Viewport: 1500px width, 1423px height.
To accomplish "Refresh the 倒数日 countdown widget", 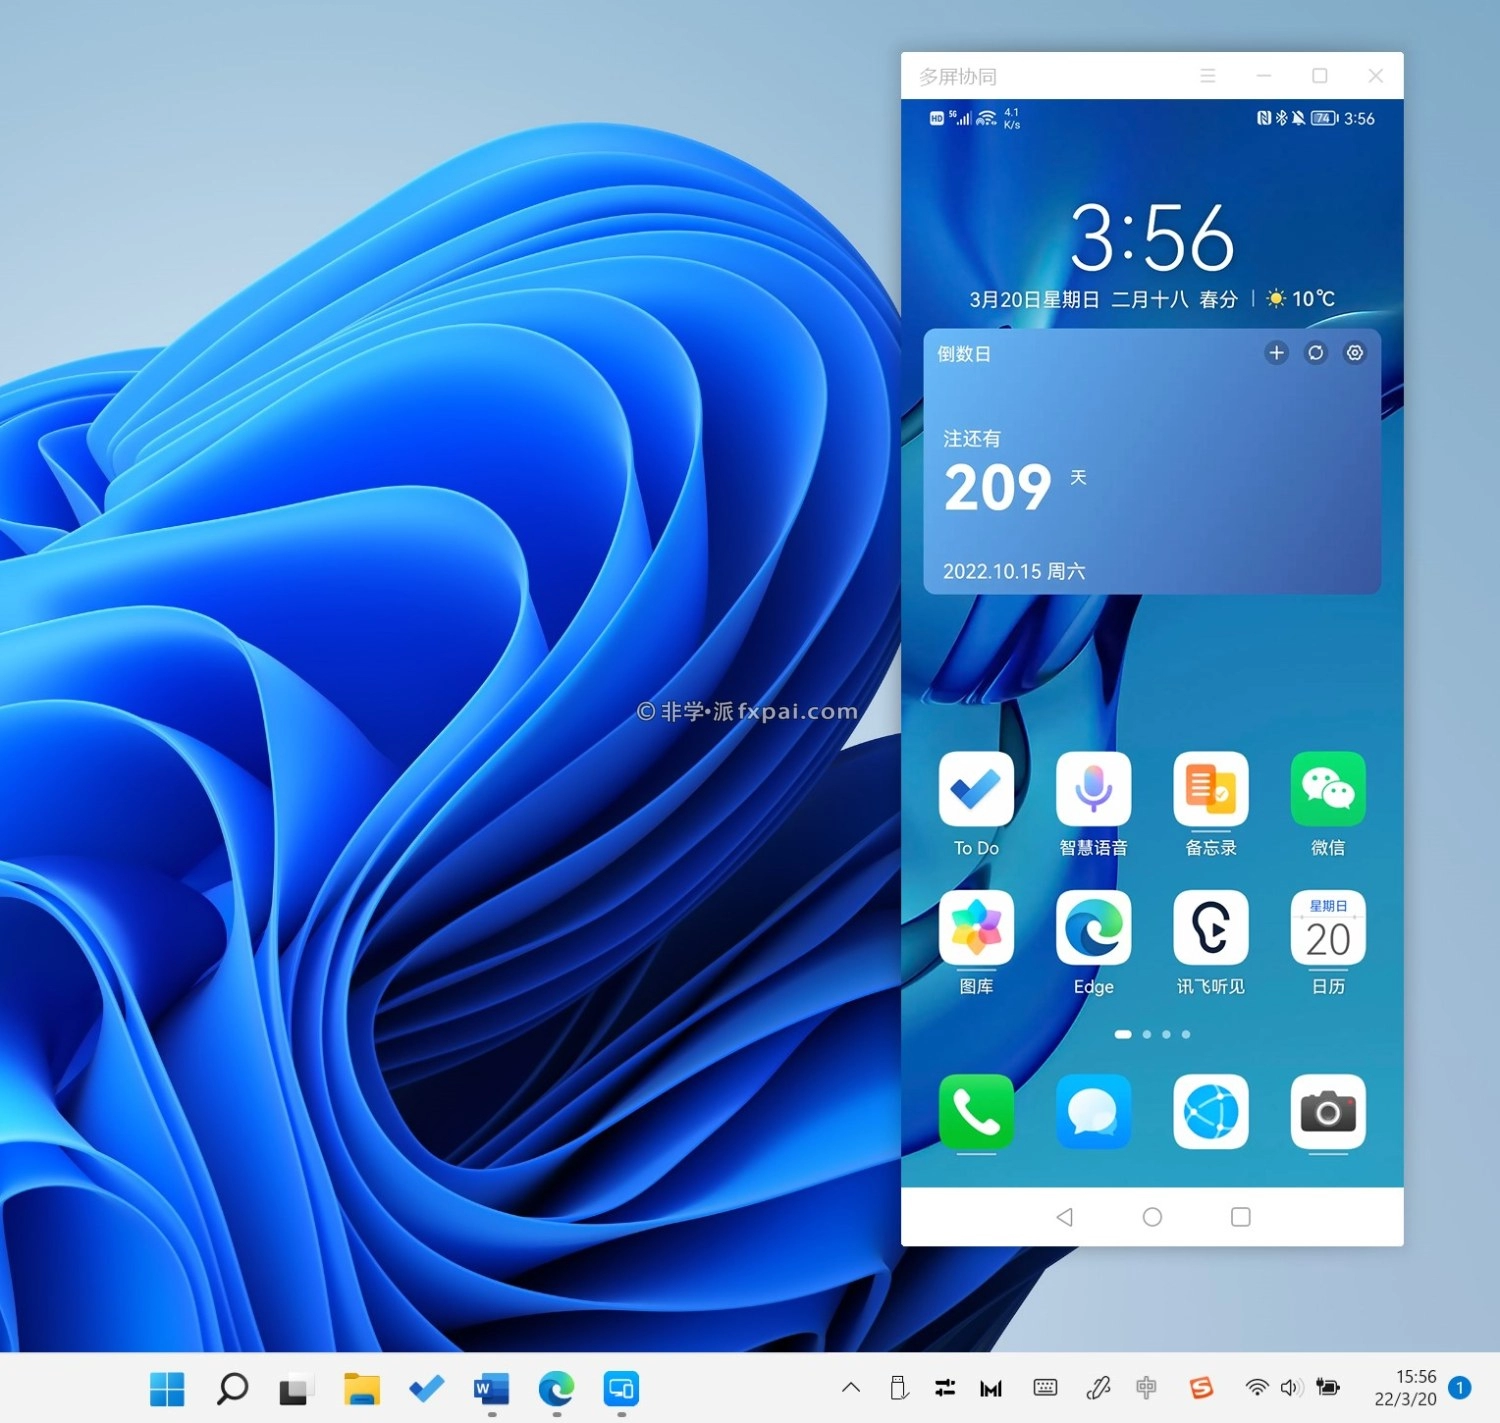I will 1315,353.
